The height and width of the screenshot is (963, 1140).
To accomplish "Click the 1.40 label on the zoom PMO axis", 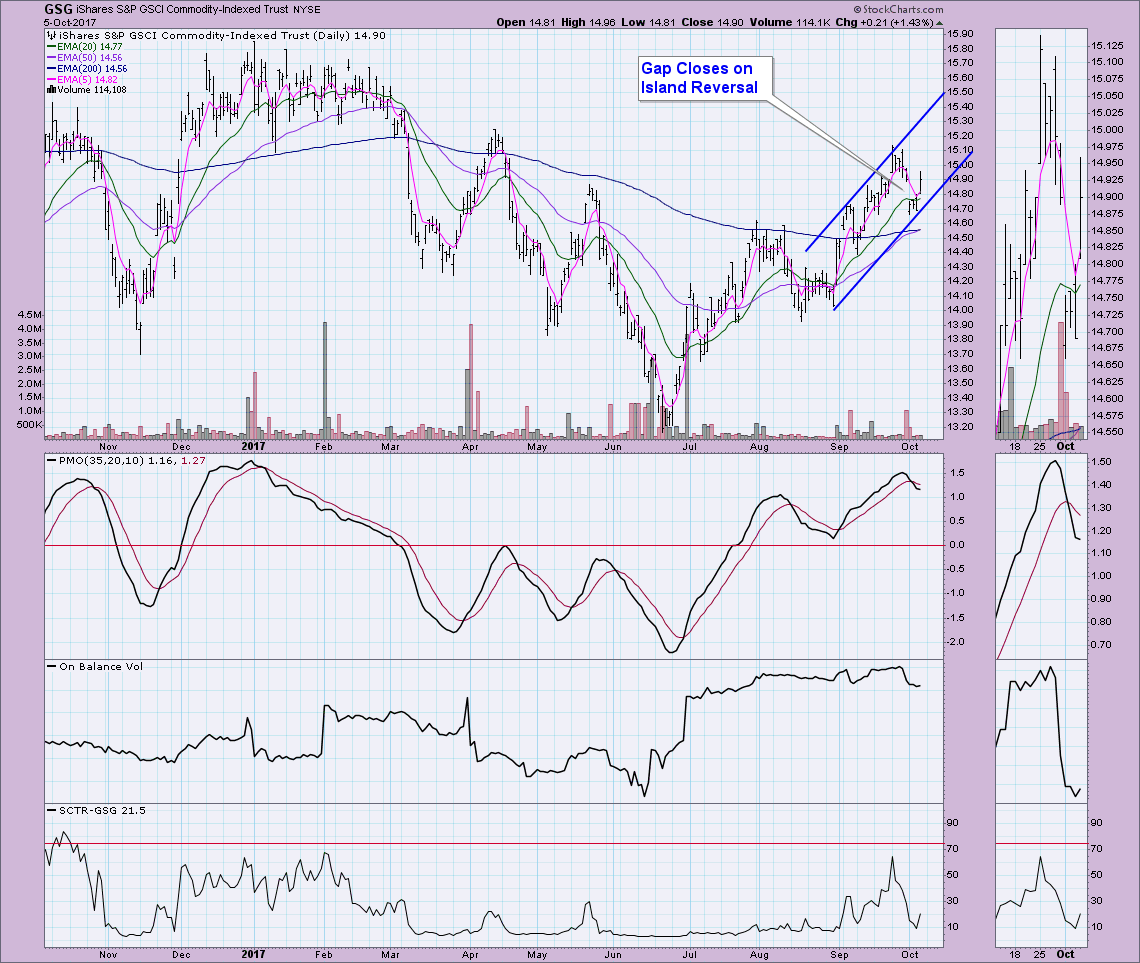I will coord(1101,485).
